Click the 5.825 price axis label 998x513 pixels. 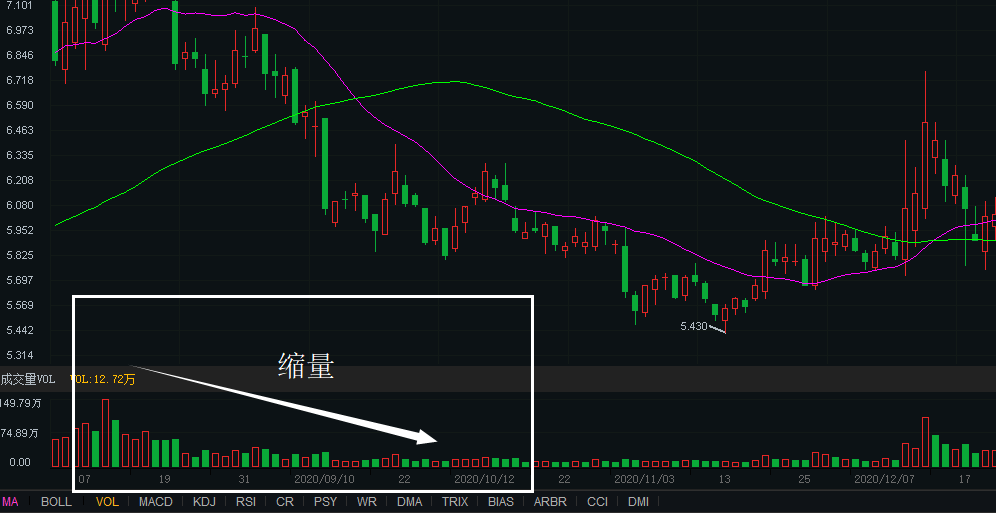pos(19,255)
